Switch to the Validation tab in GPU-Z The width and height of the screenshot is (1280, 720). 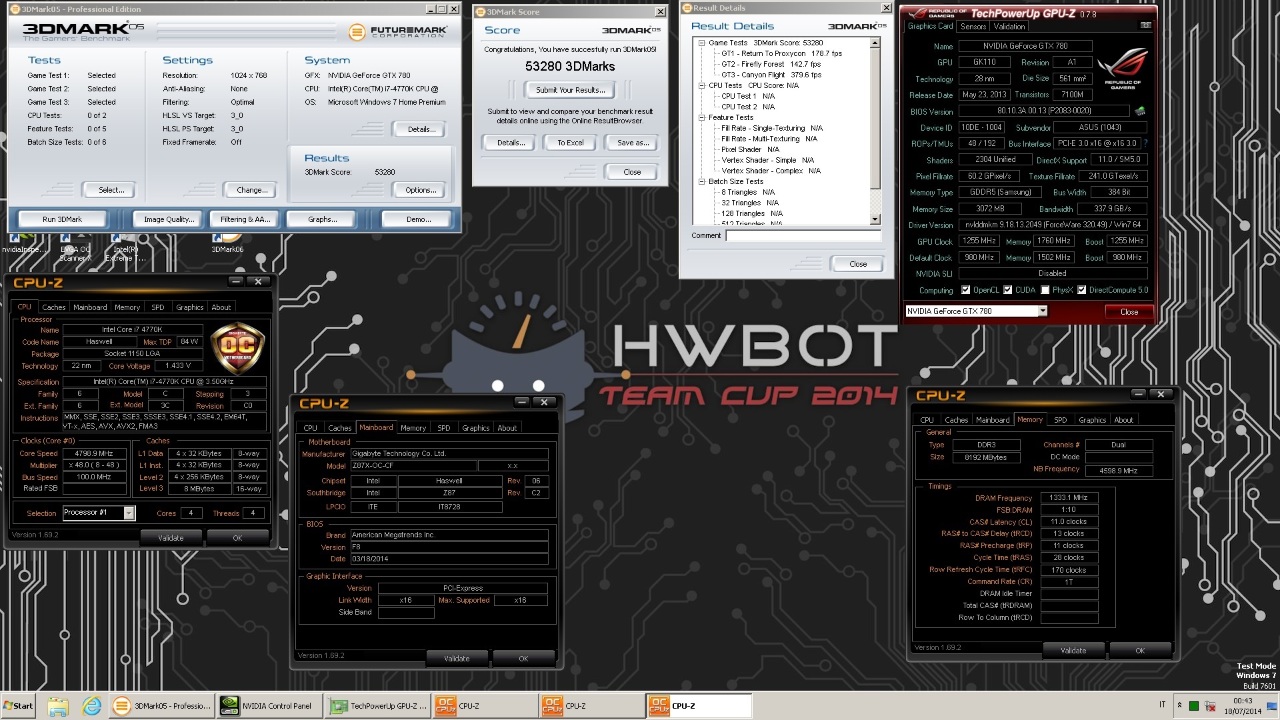1010,27
